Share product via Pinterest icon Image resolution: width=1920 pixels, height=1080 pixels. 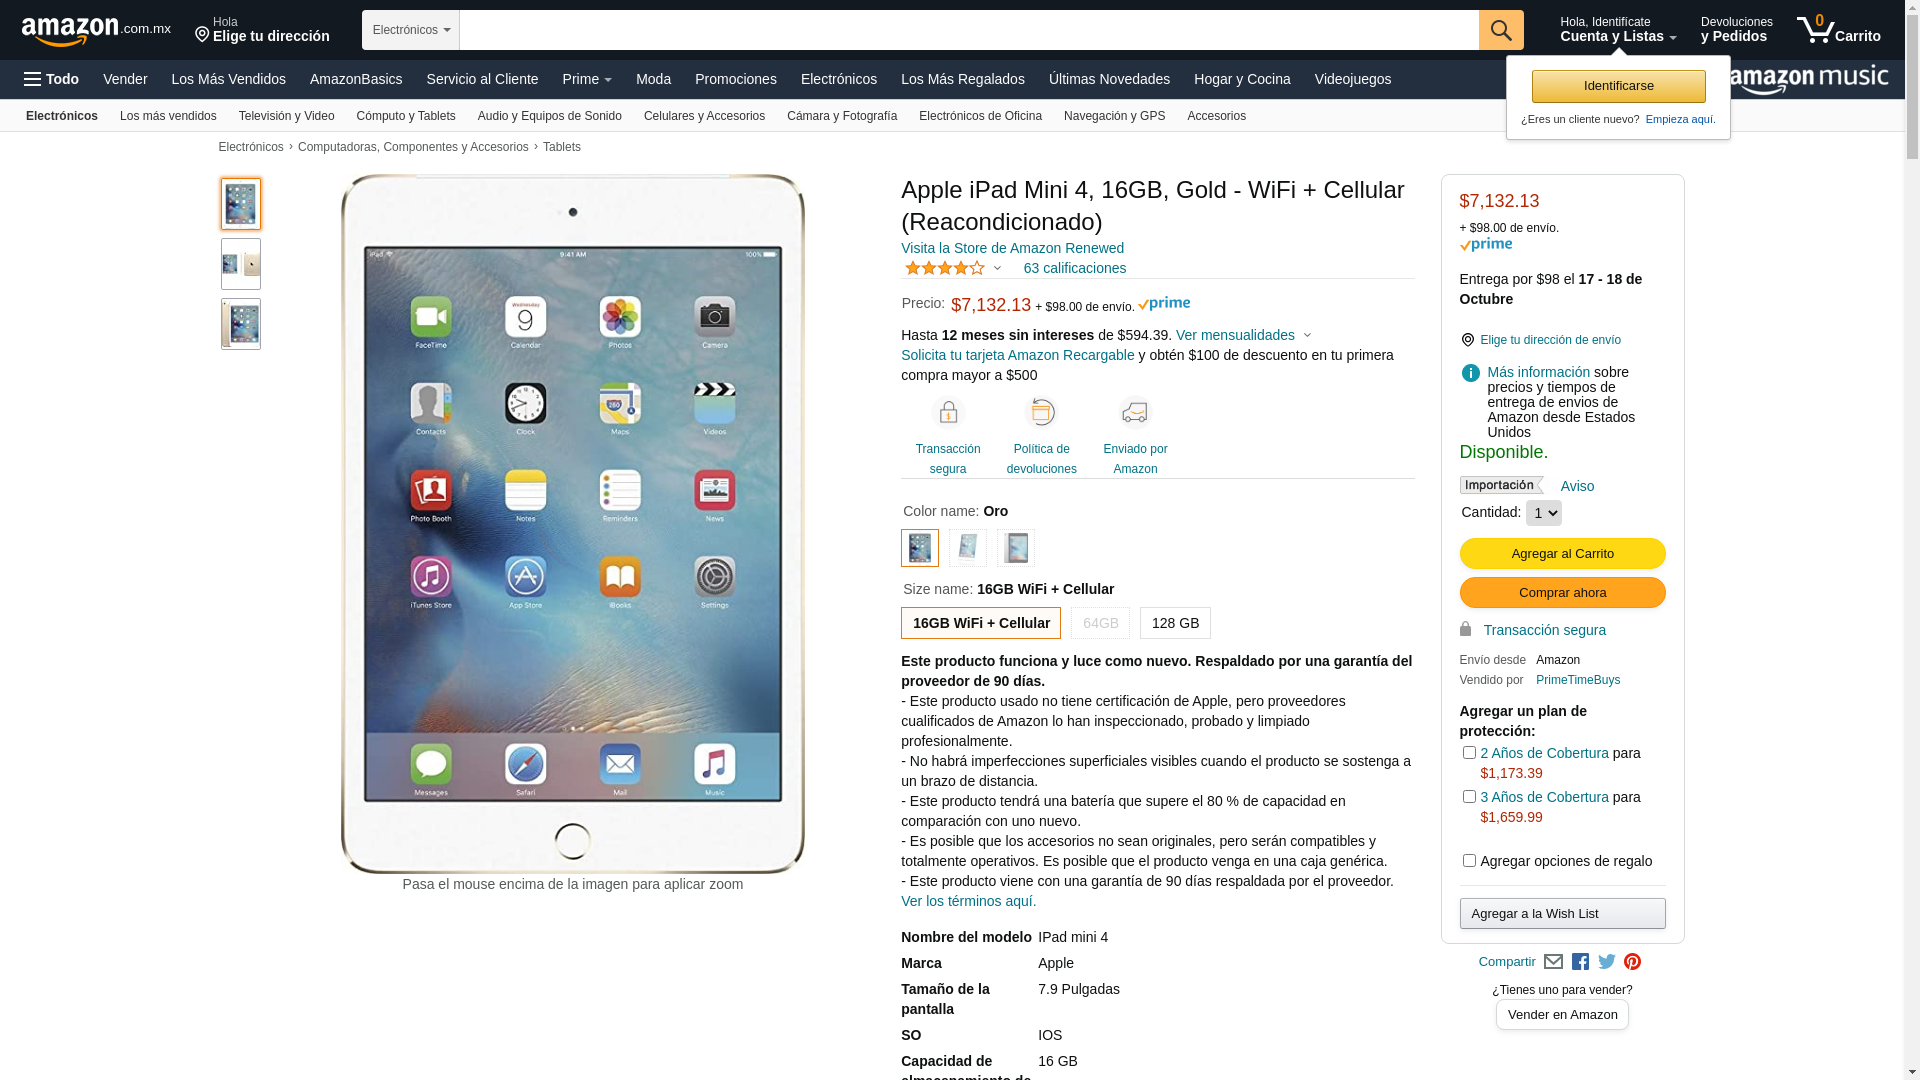pyautogui.click(x=1633, y=962)
